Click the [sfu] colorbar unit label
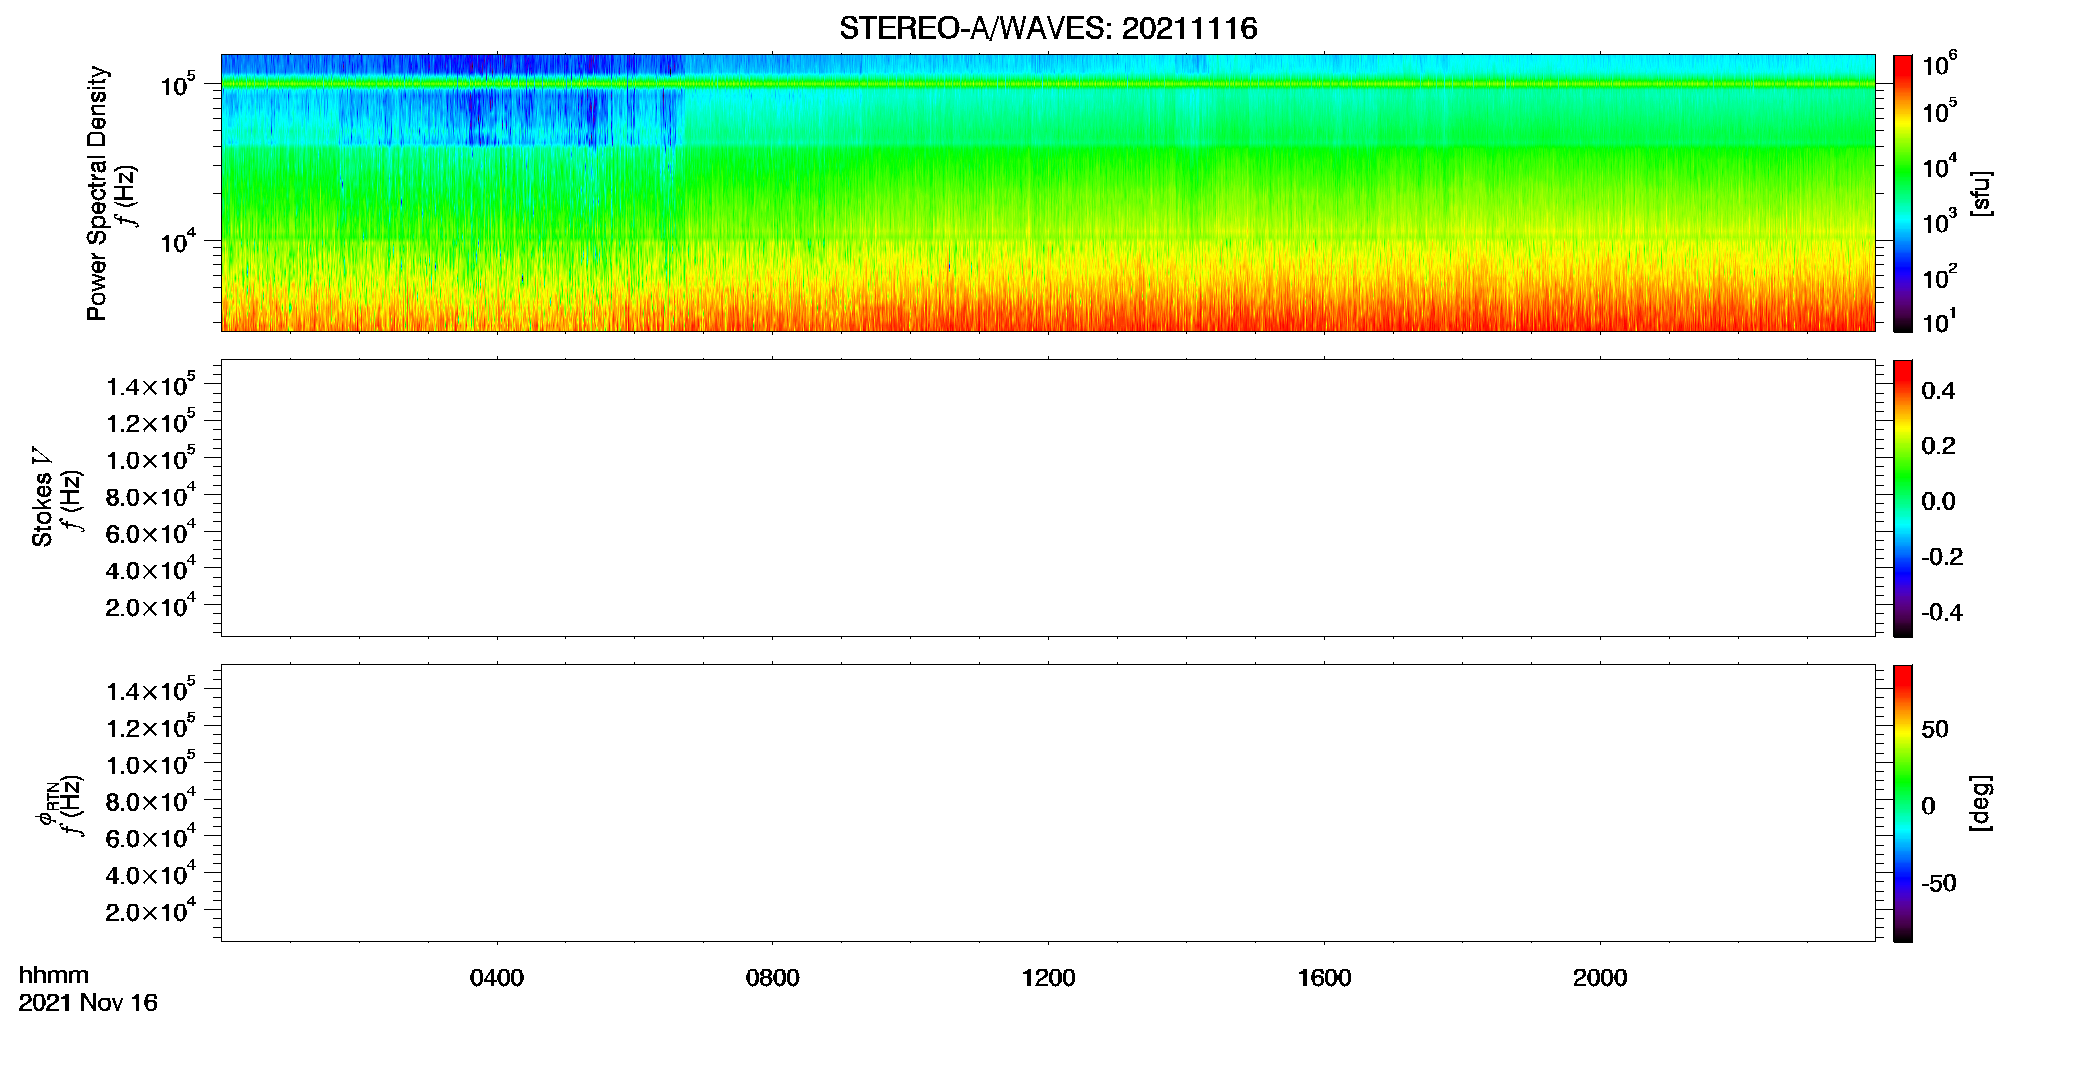This screenshot has height=1080, width=2096. click(1981, 193)
